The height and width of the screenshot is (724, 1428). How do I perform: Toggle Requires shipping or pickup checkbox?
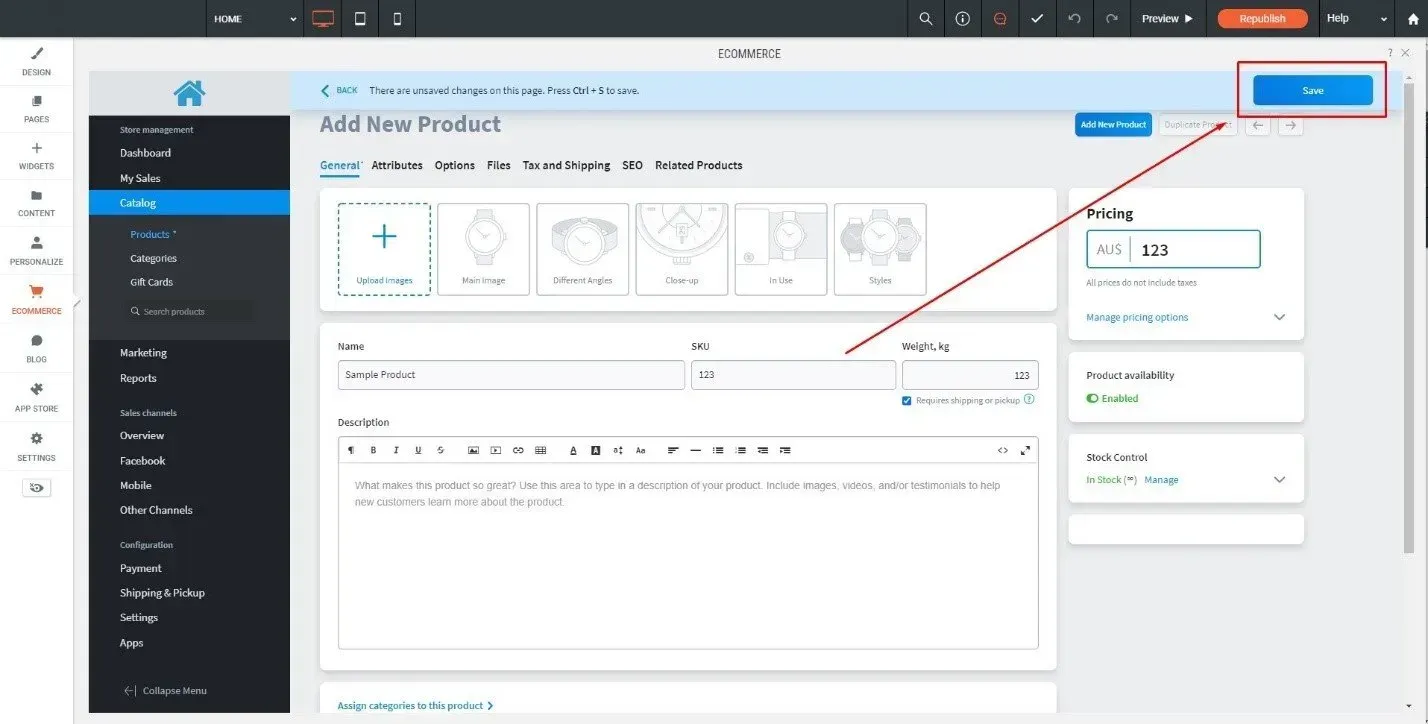tap(907, 400)
